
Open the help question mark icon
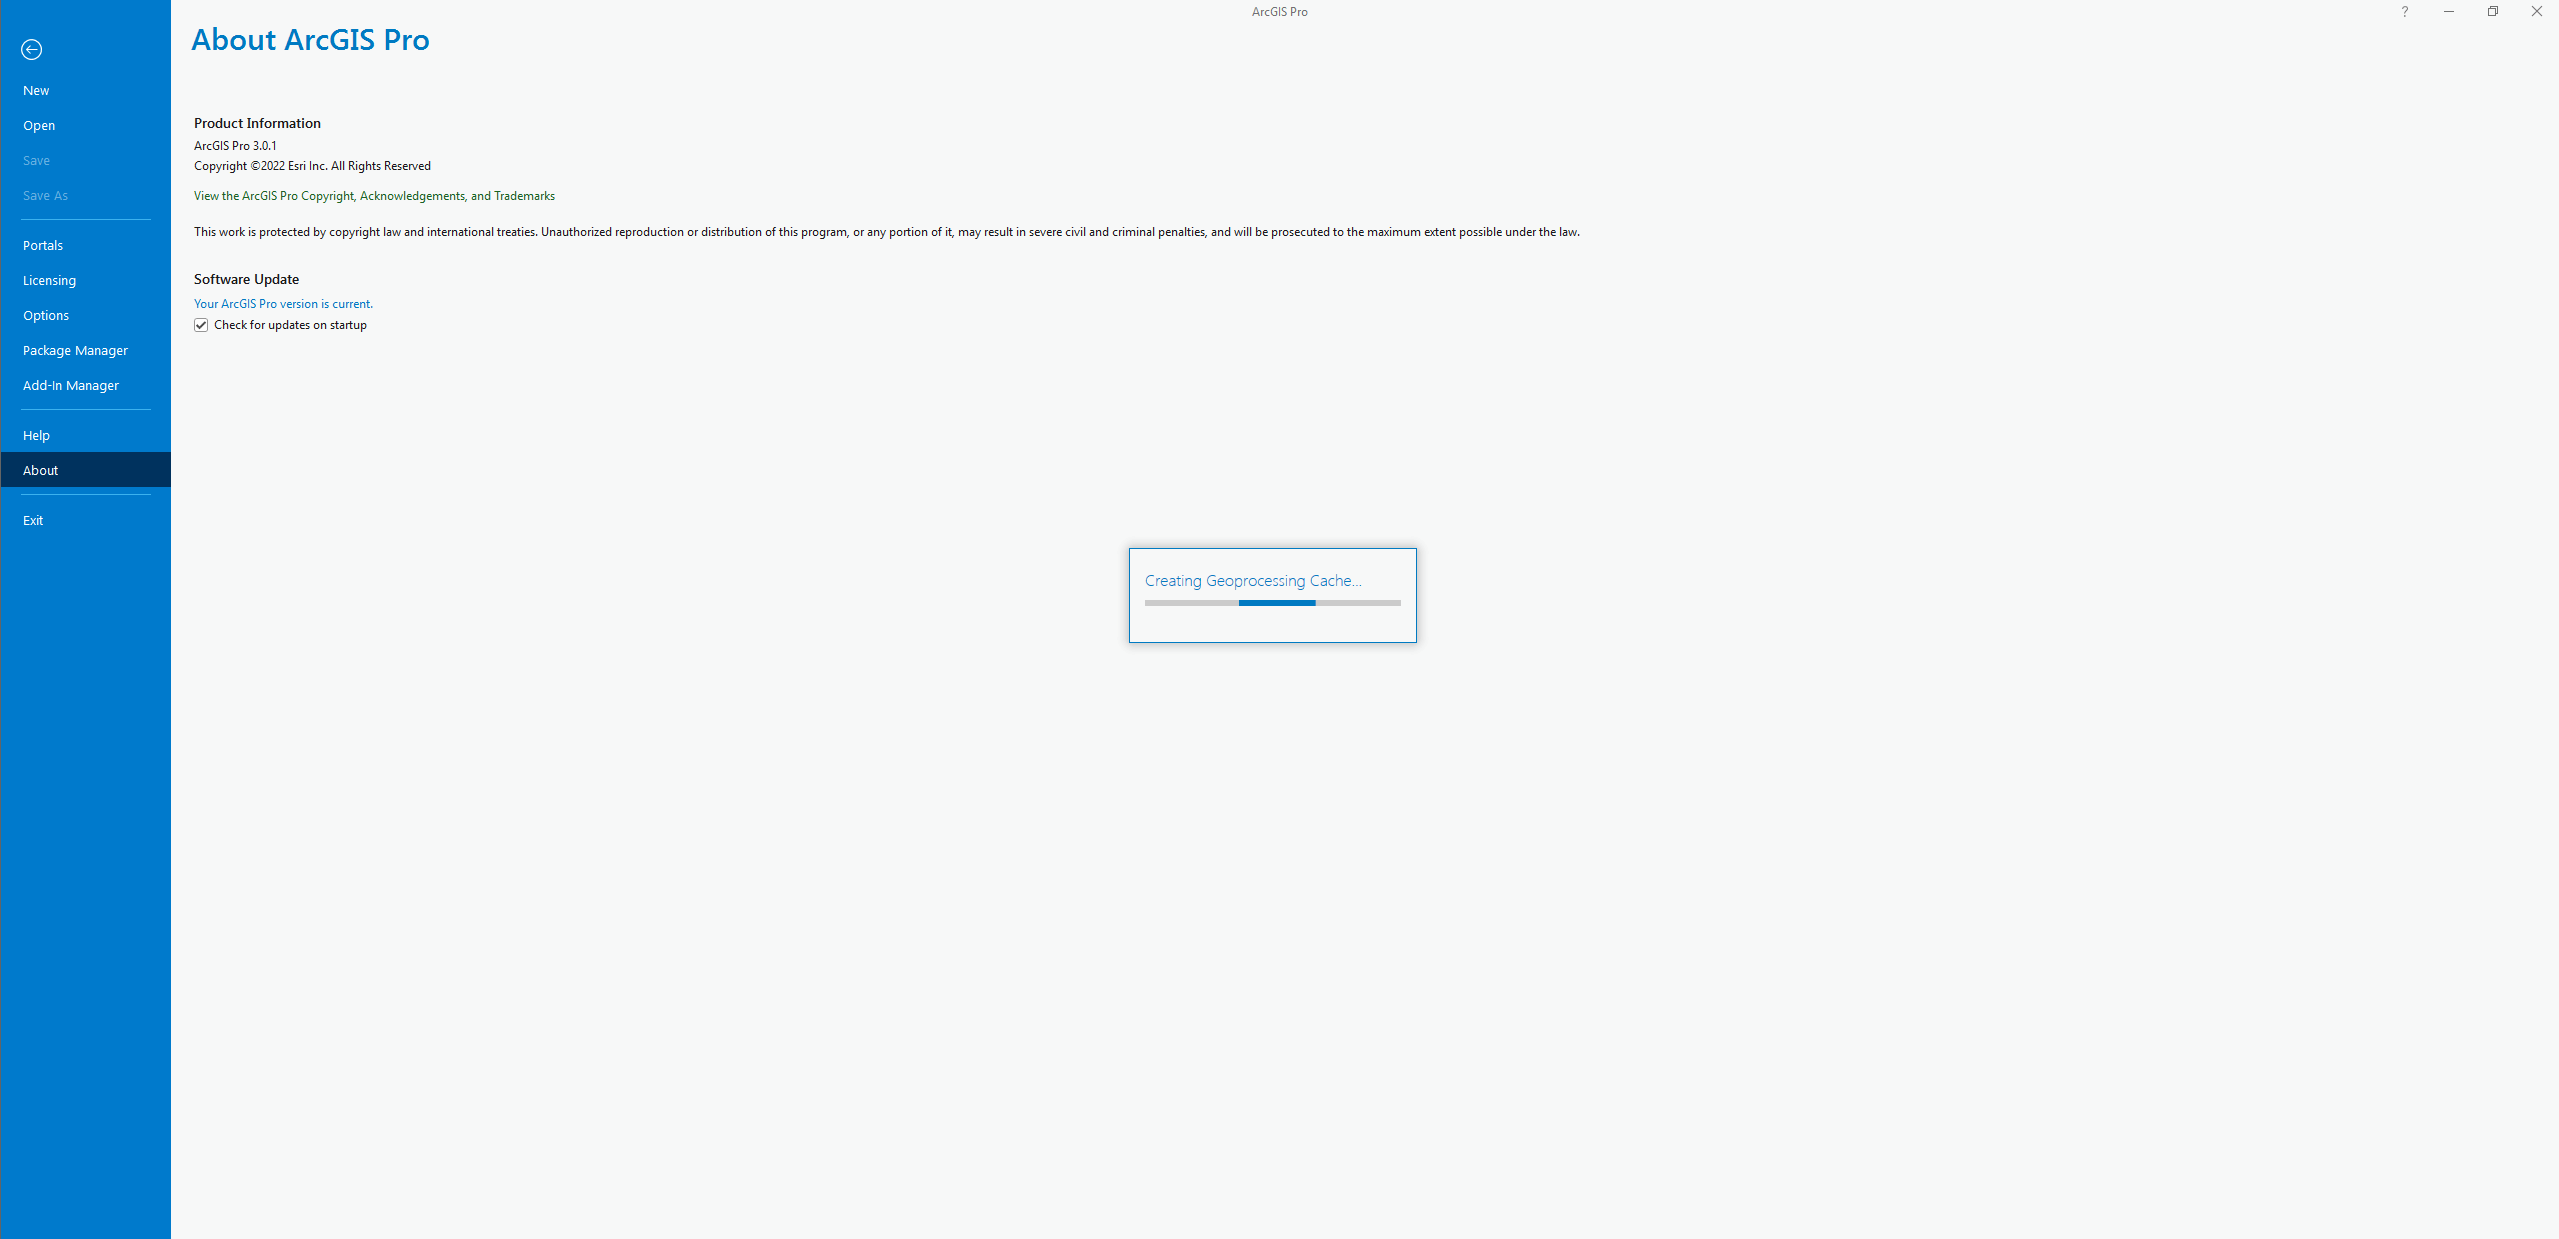[2405, 12]
